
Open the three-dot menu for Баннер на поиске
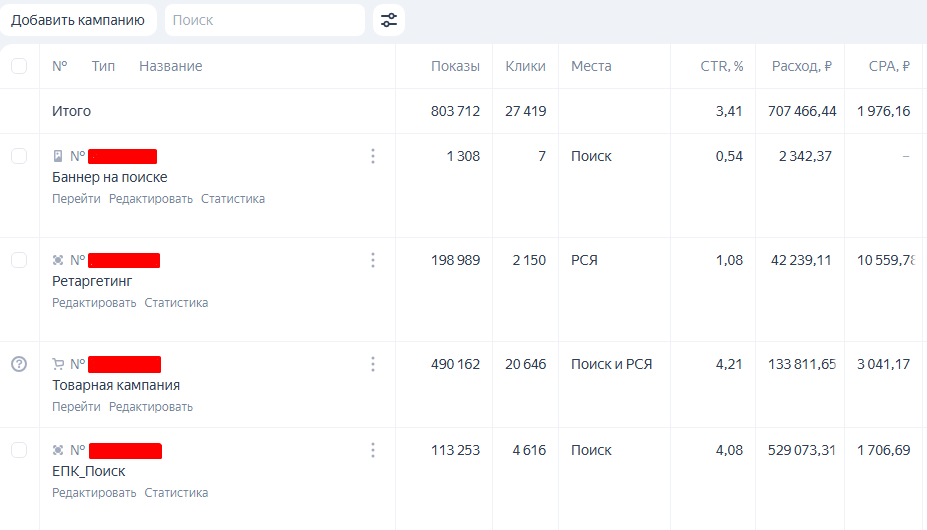(373, 156)
